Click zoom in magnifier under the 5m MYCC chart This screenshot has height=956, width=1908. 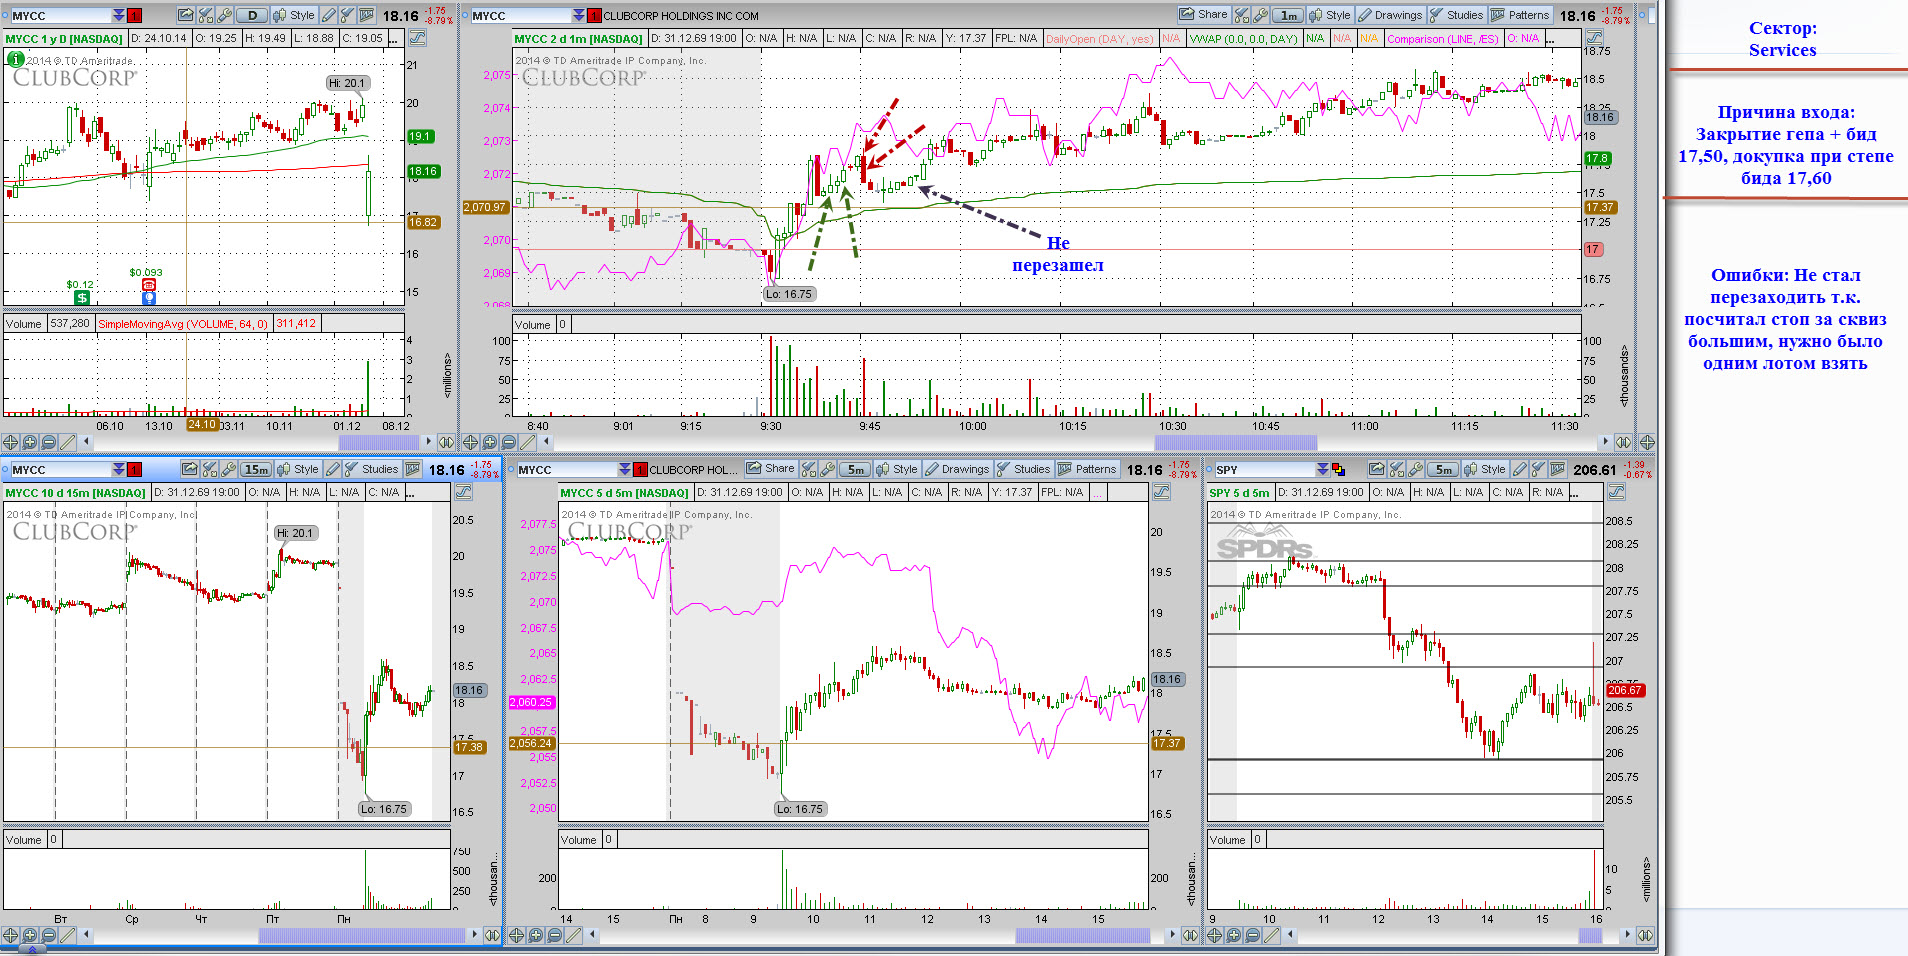coord(535,935)
